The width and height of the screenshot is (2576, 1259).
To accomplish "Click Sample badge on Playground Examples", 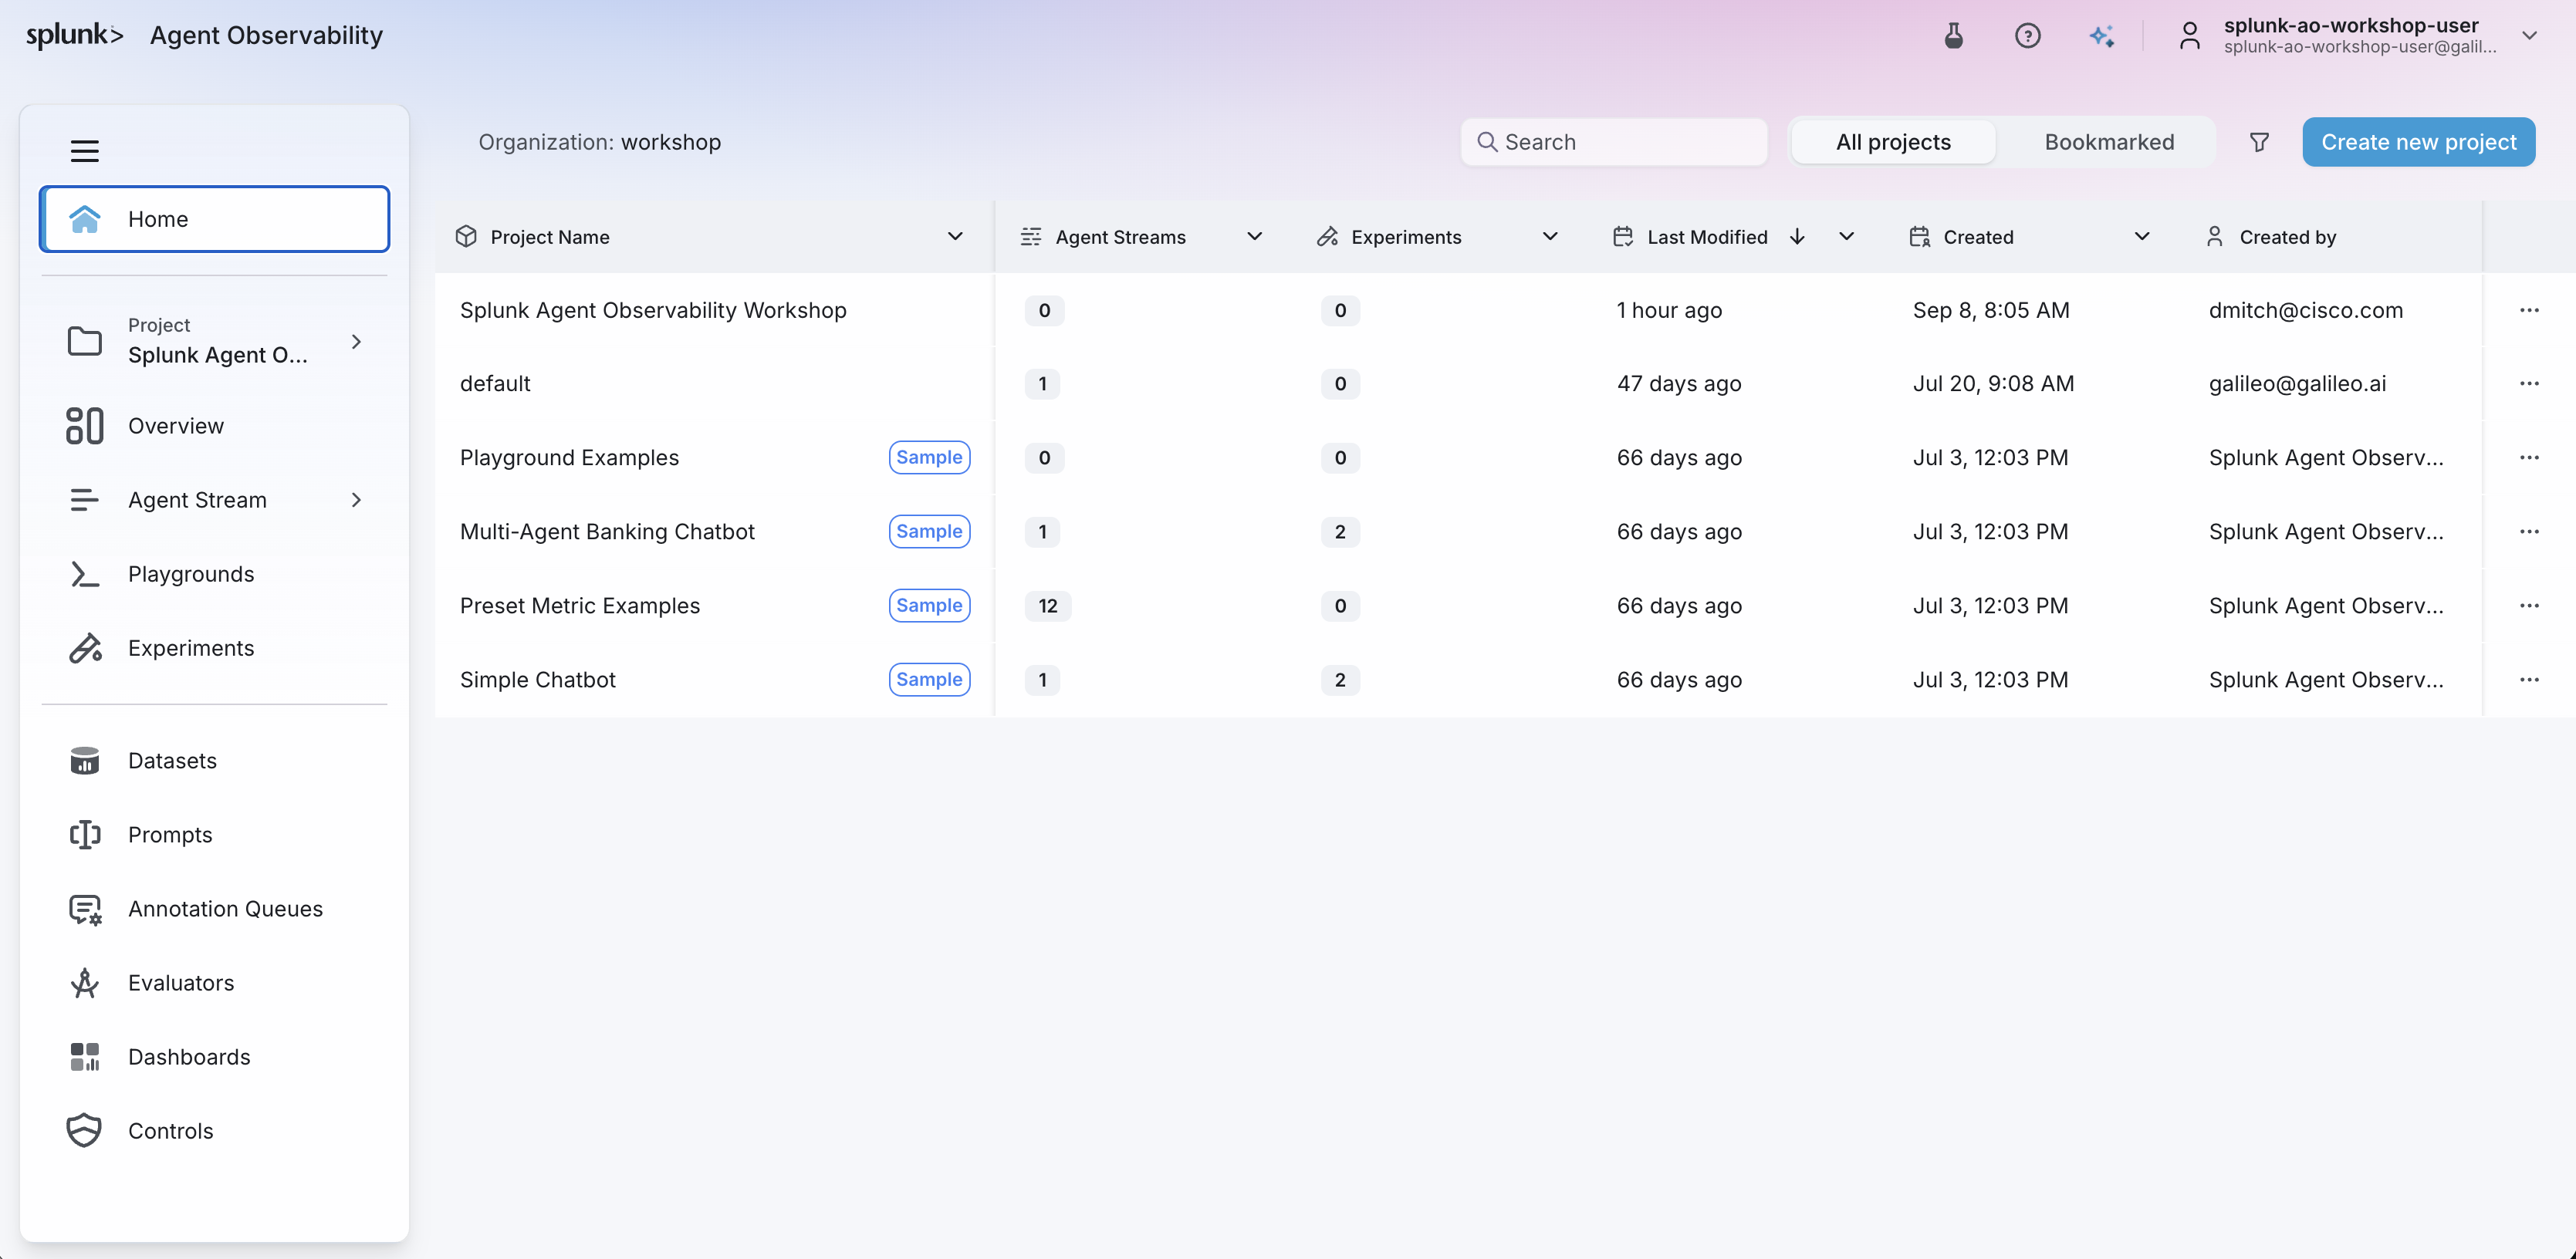I will 929,458.
